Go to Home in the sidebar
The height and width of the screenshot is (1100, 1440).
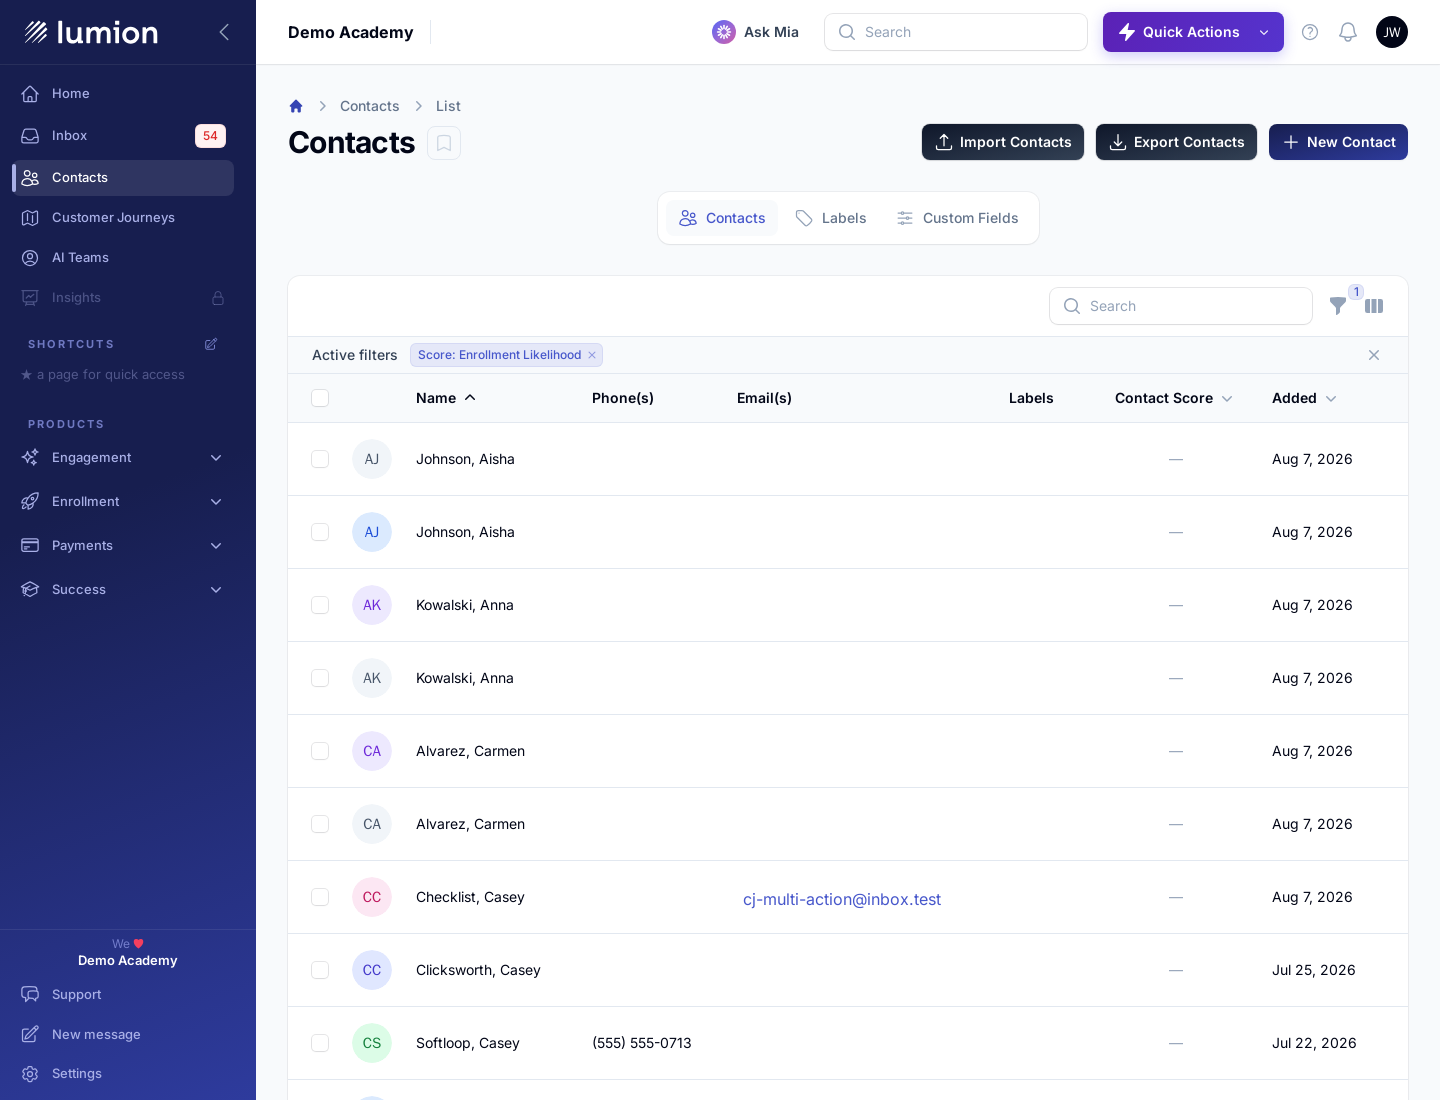pos(123,94)
